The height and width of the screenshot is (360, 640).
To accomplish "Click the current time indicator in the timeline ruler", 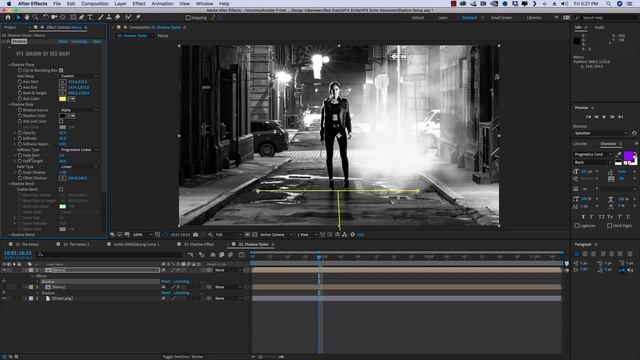I will click(x=319, y=257).
